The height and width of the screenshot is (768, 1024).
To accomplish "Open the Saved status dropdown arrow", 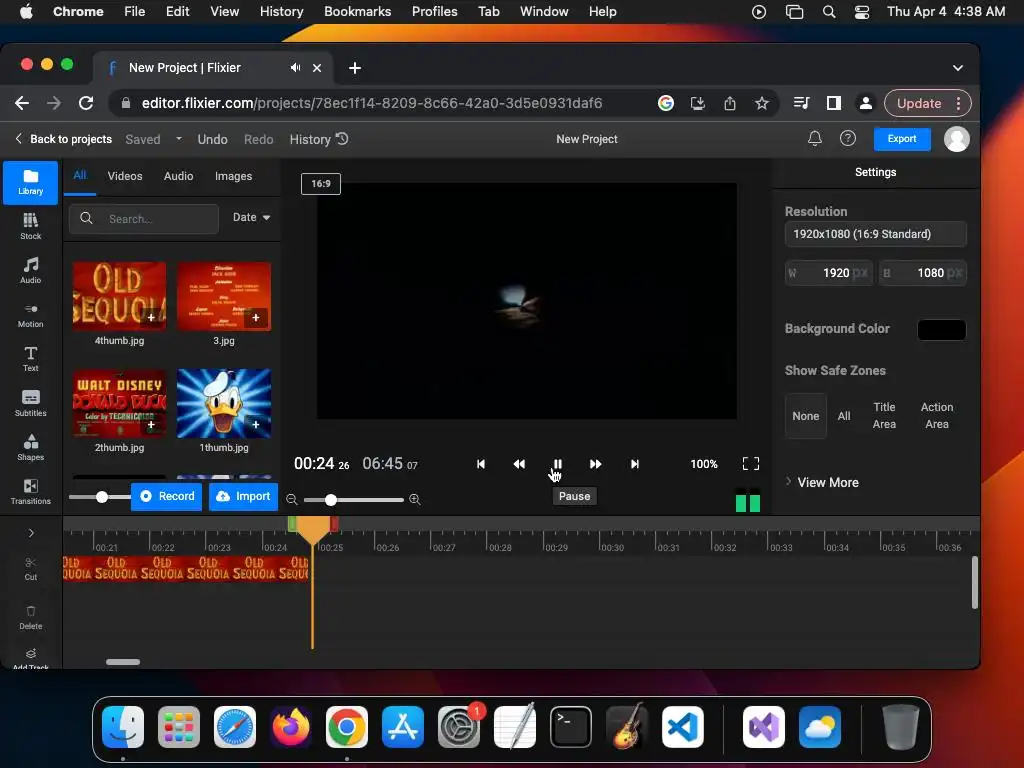I will pos(178,139).
